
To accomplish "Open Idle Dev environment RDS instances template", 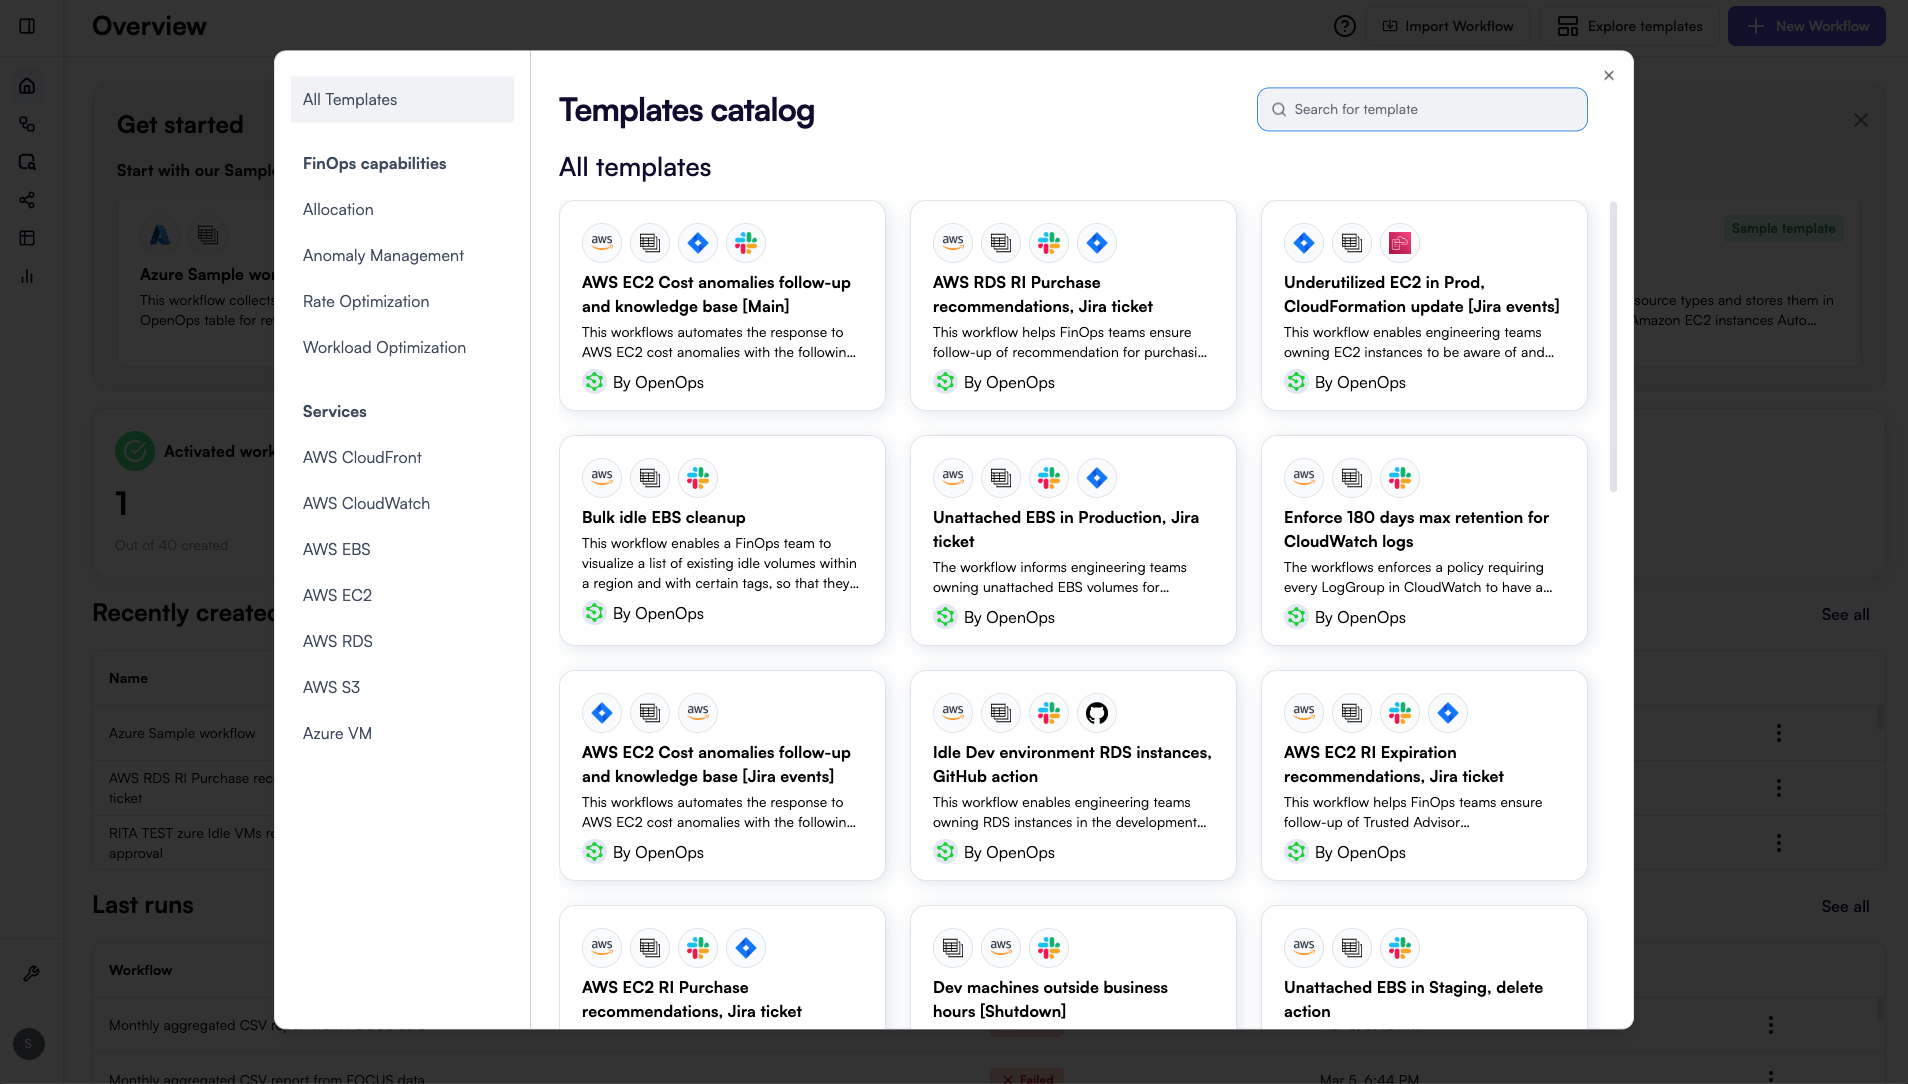I will click(1073, 775).
